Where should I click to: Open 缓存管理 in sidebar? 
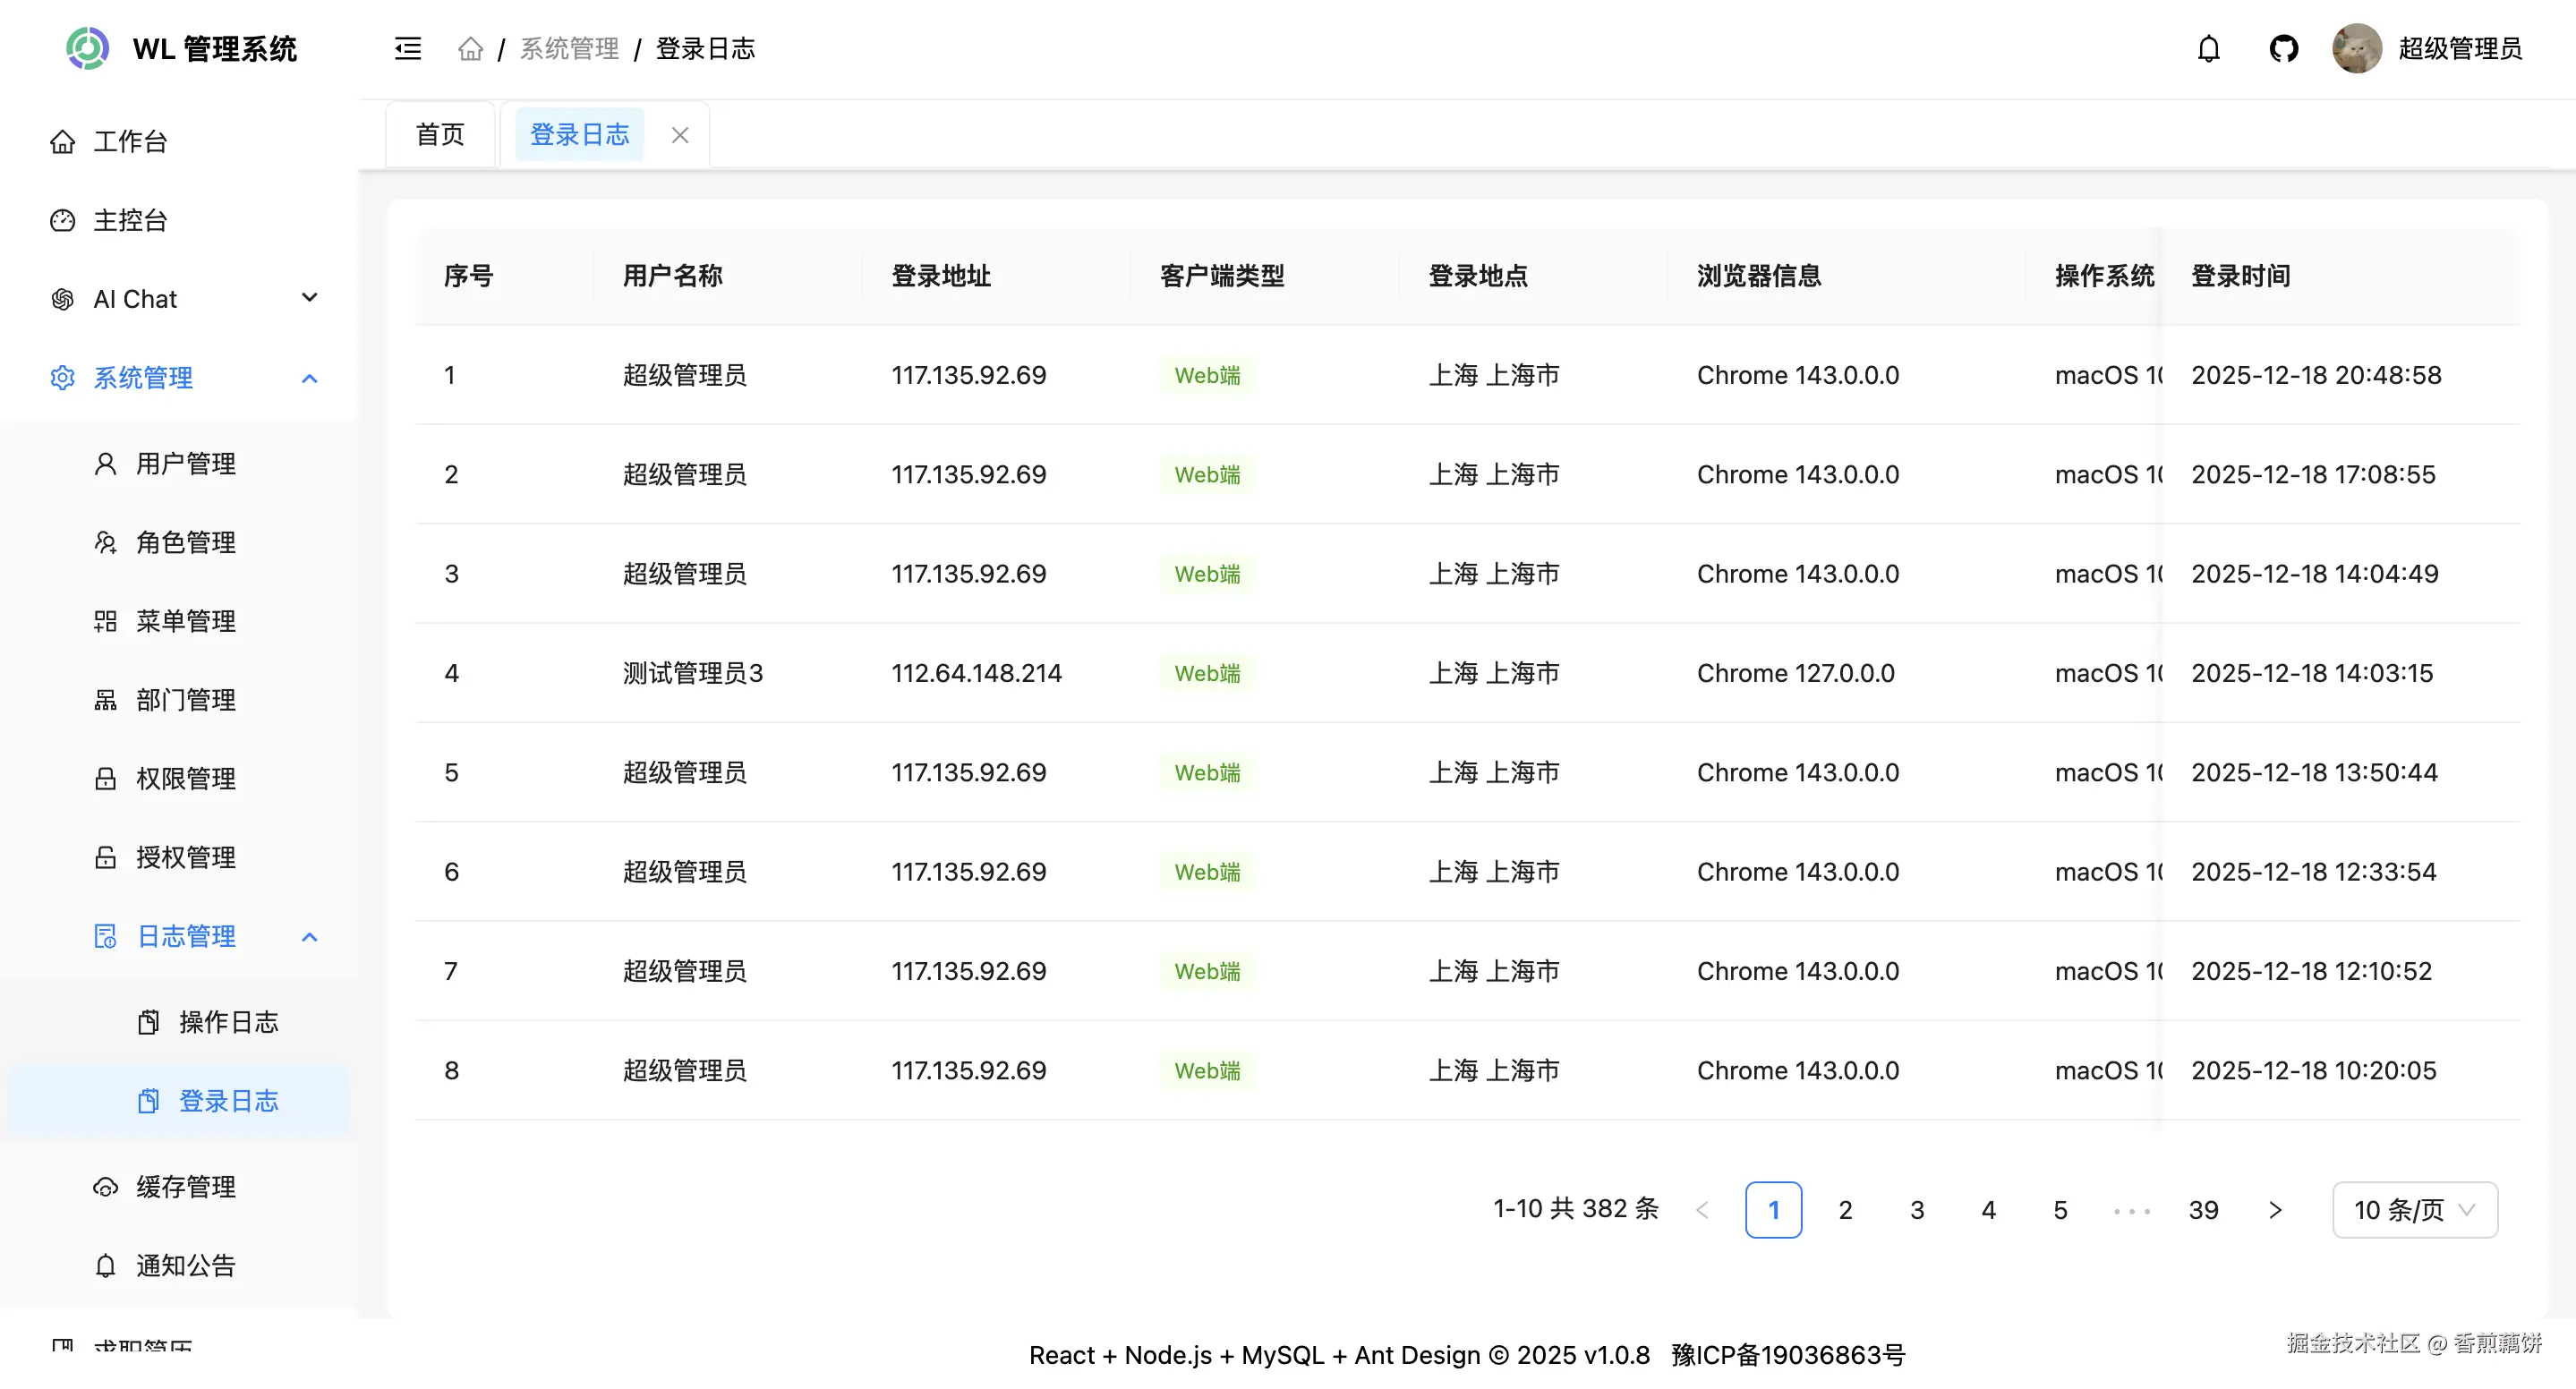186,1187
